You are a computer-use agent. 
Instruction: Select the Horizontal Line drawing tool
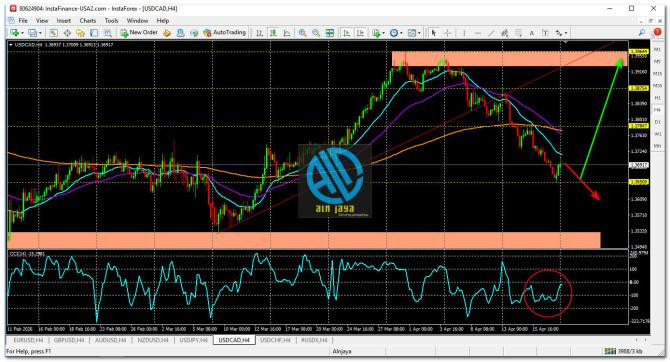tap(478, 33)
